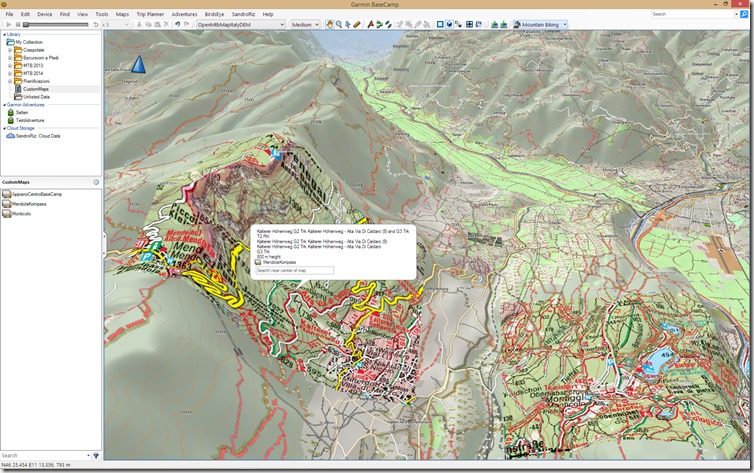Switch to 3D map view icon
This screenshot has width=754, height=473.
[449, 24]
